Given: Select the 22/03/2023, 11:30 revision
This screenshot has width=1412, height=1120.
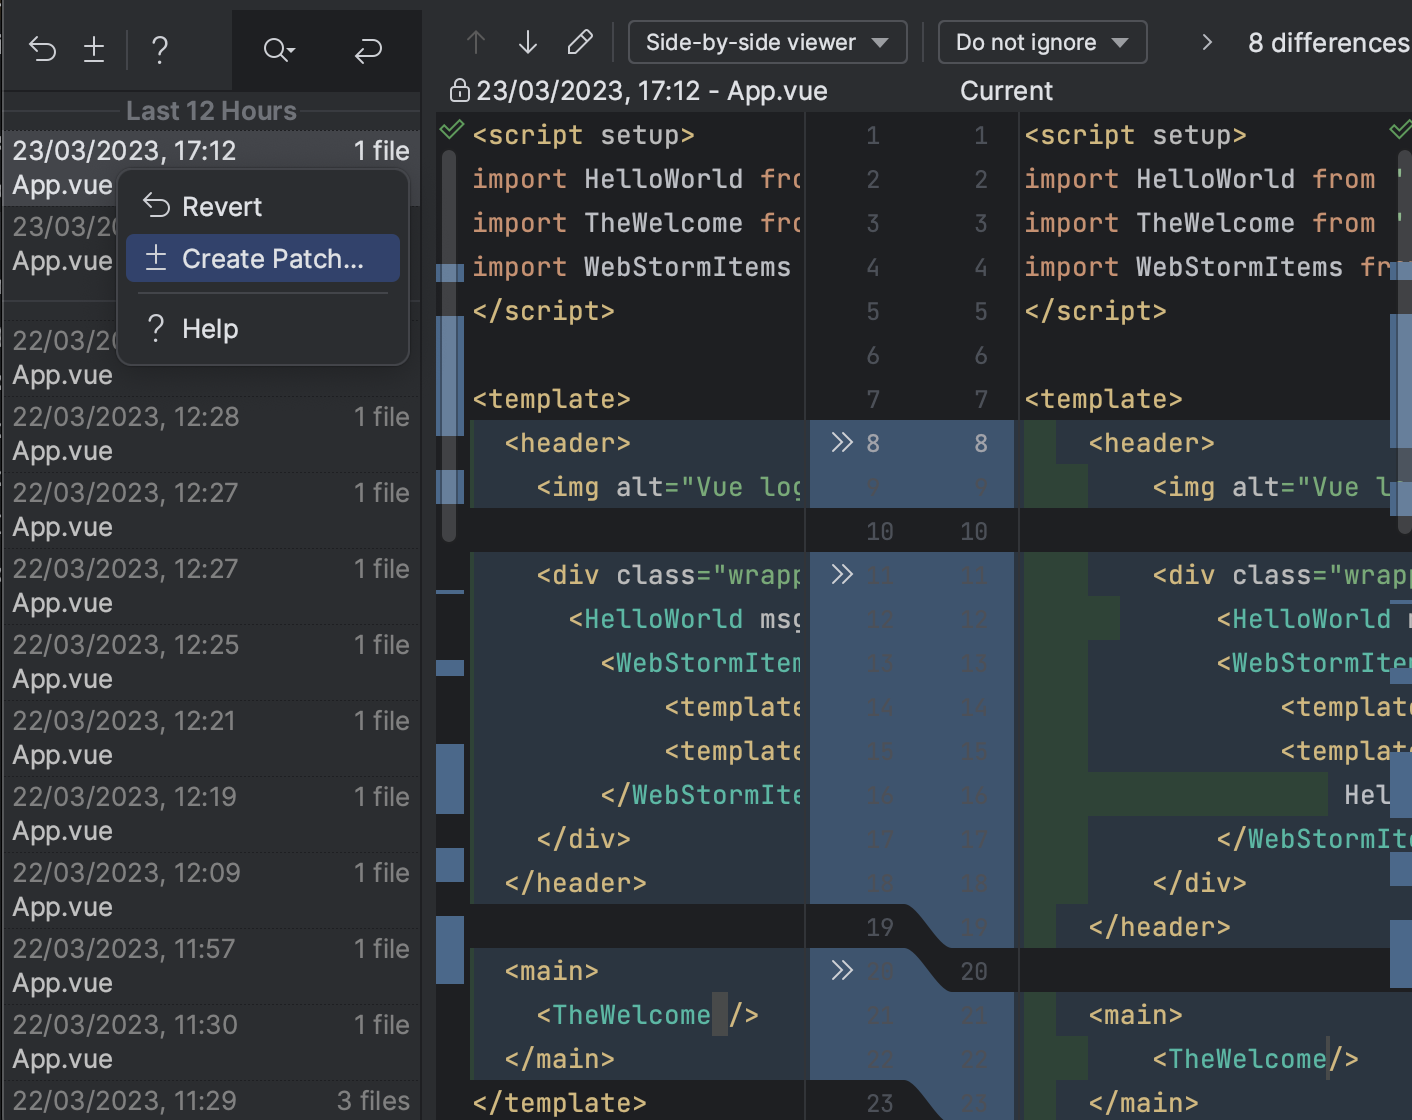Looking at the screenshot, I should [211, 1042].
